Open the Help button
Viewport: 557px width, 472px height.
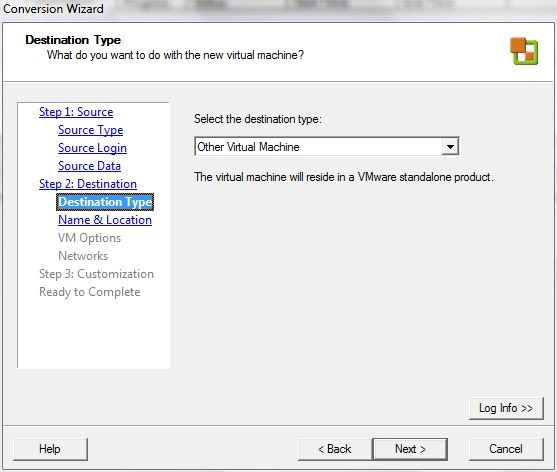(50, 449)
